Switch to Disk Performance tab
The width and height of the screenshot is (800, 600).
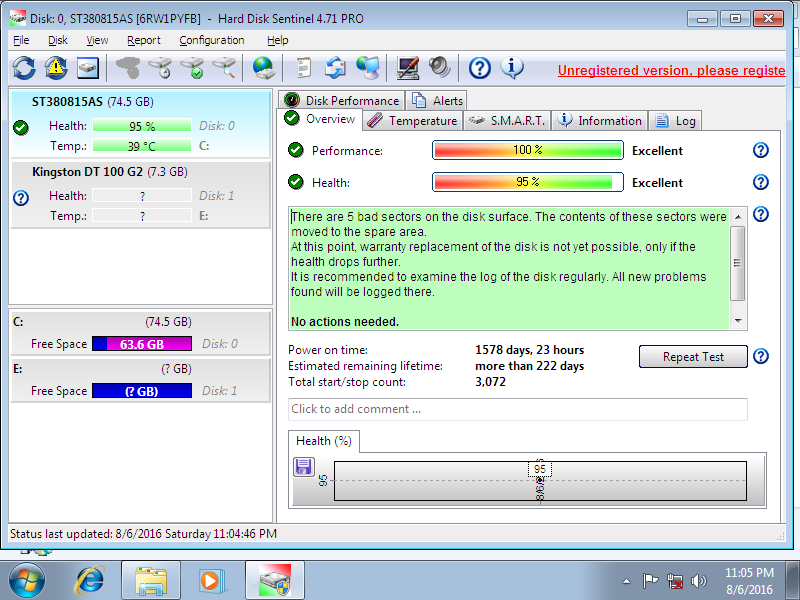point(342,101)
